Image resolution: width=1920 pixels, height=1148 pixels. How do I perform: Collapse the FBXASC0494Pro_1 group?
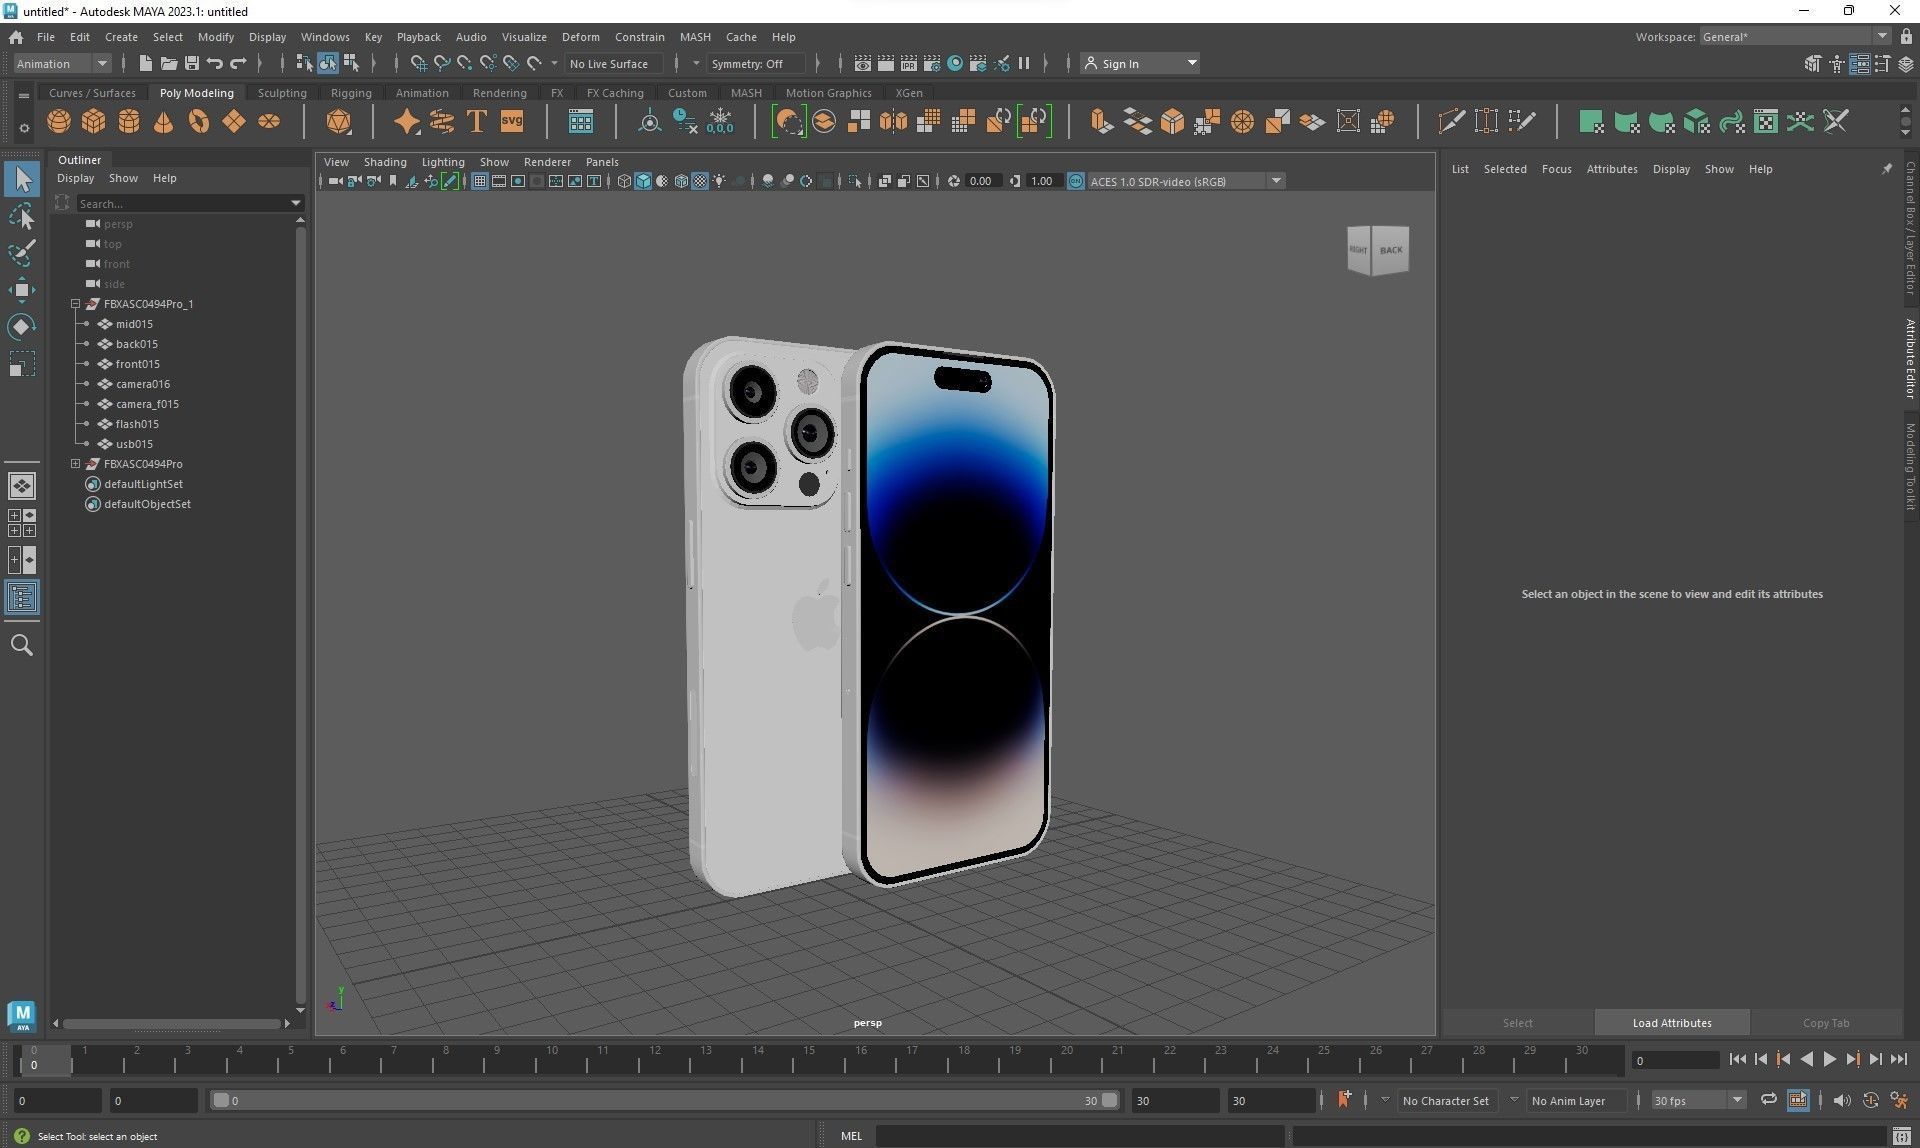point(75,304)
